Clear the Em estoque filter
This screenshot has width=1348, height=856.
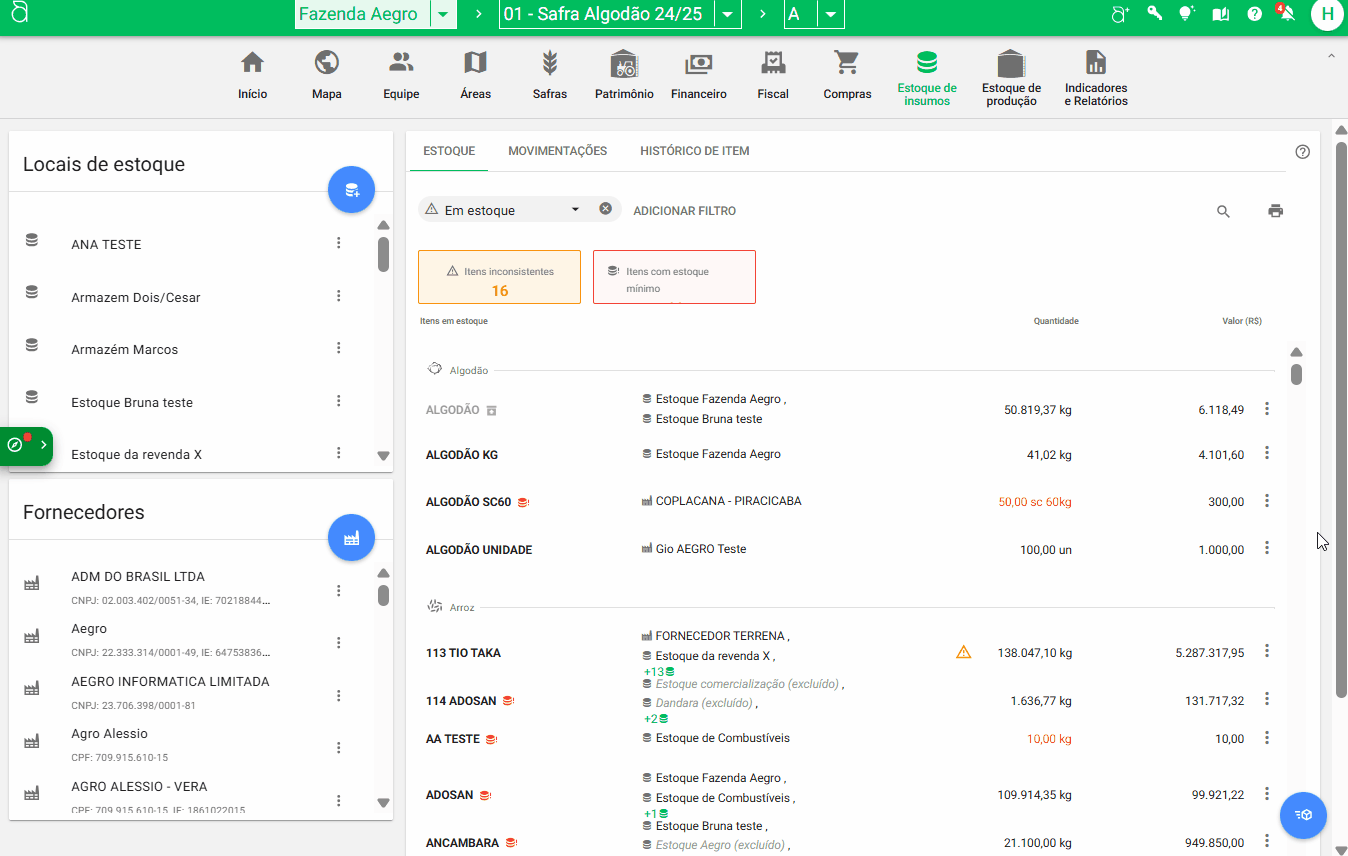(605, 209)
